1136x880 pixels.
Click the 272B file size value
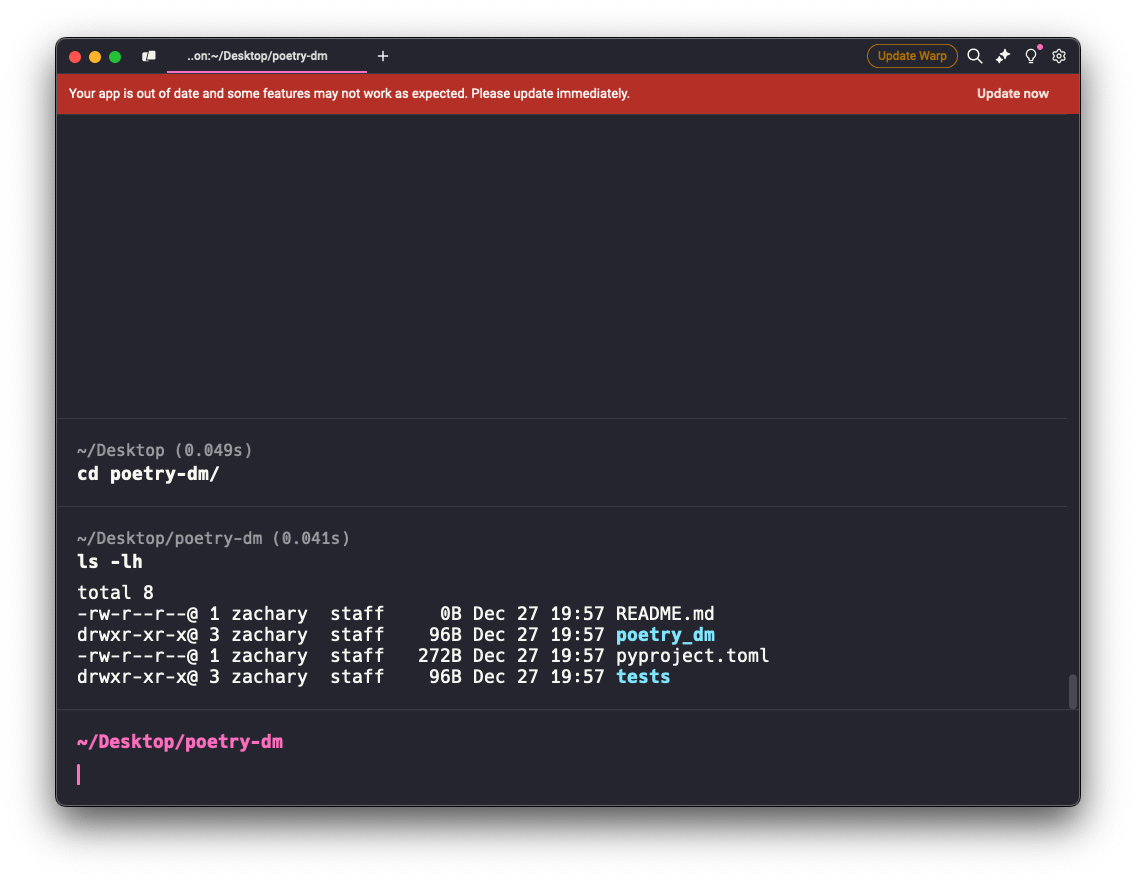439,655
